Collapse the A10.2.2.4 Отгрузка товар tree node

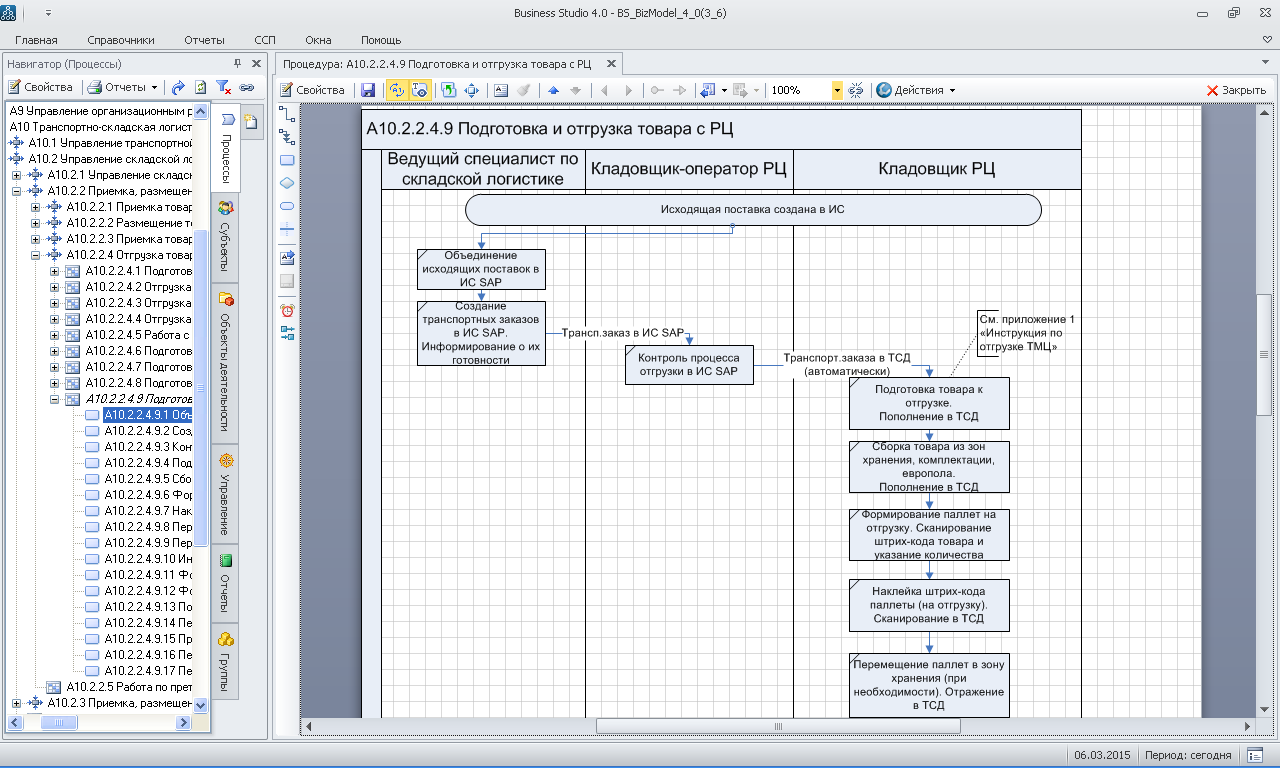click(x=36, y=255)
